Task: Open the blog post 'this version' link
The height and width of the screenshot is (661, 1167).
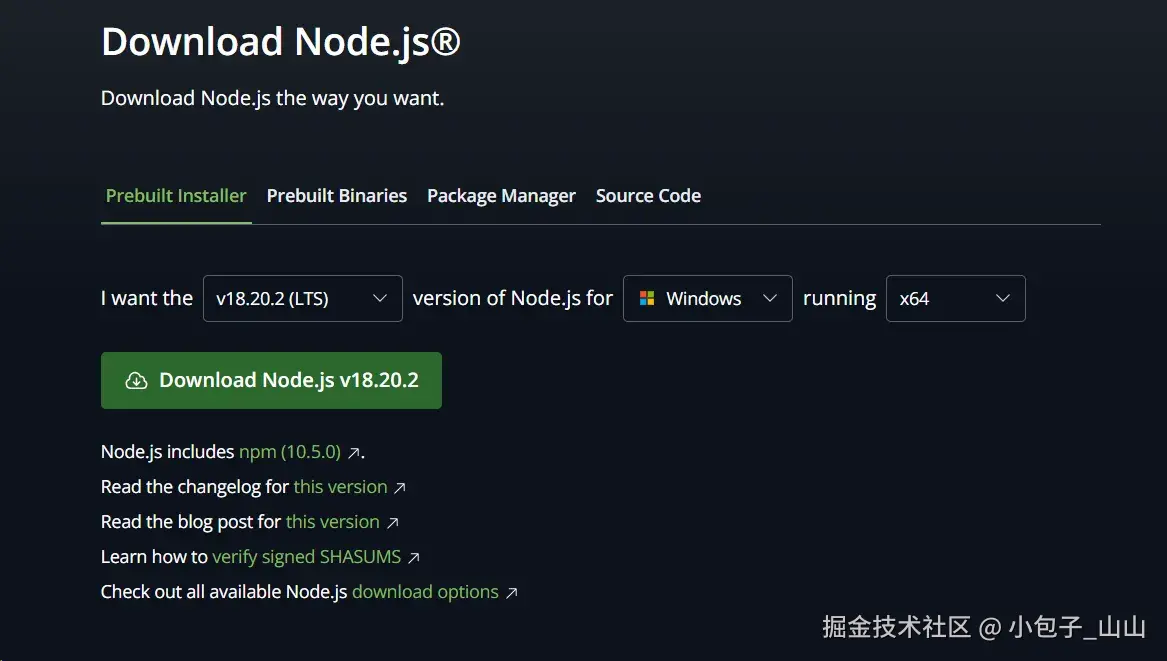Action: [333, 522]
